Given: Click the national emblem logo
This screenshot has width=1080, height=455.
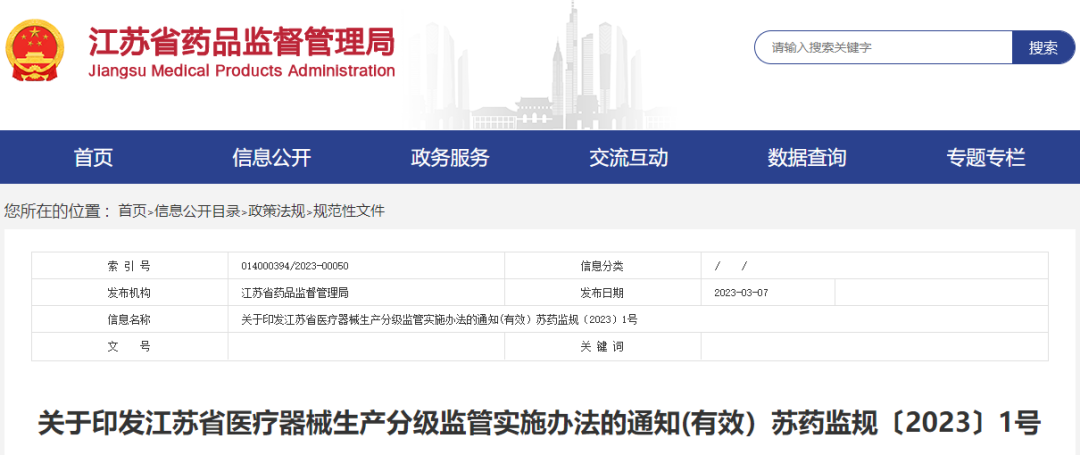Looking at the screenshot, I should coord(32,51).
